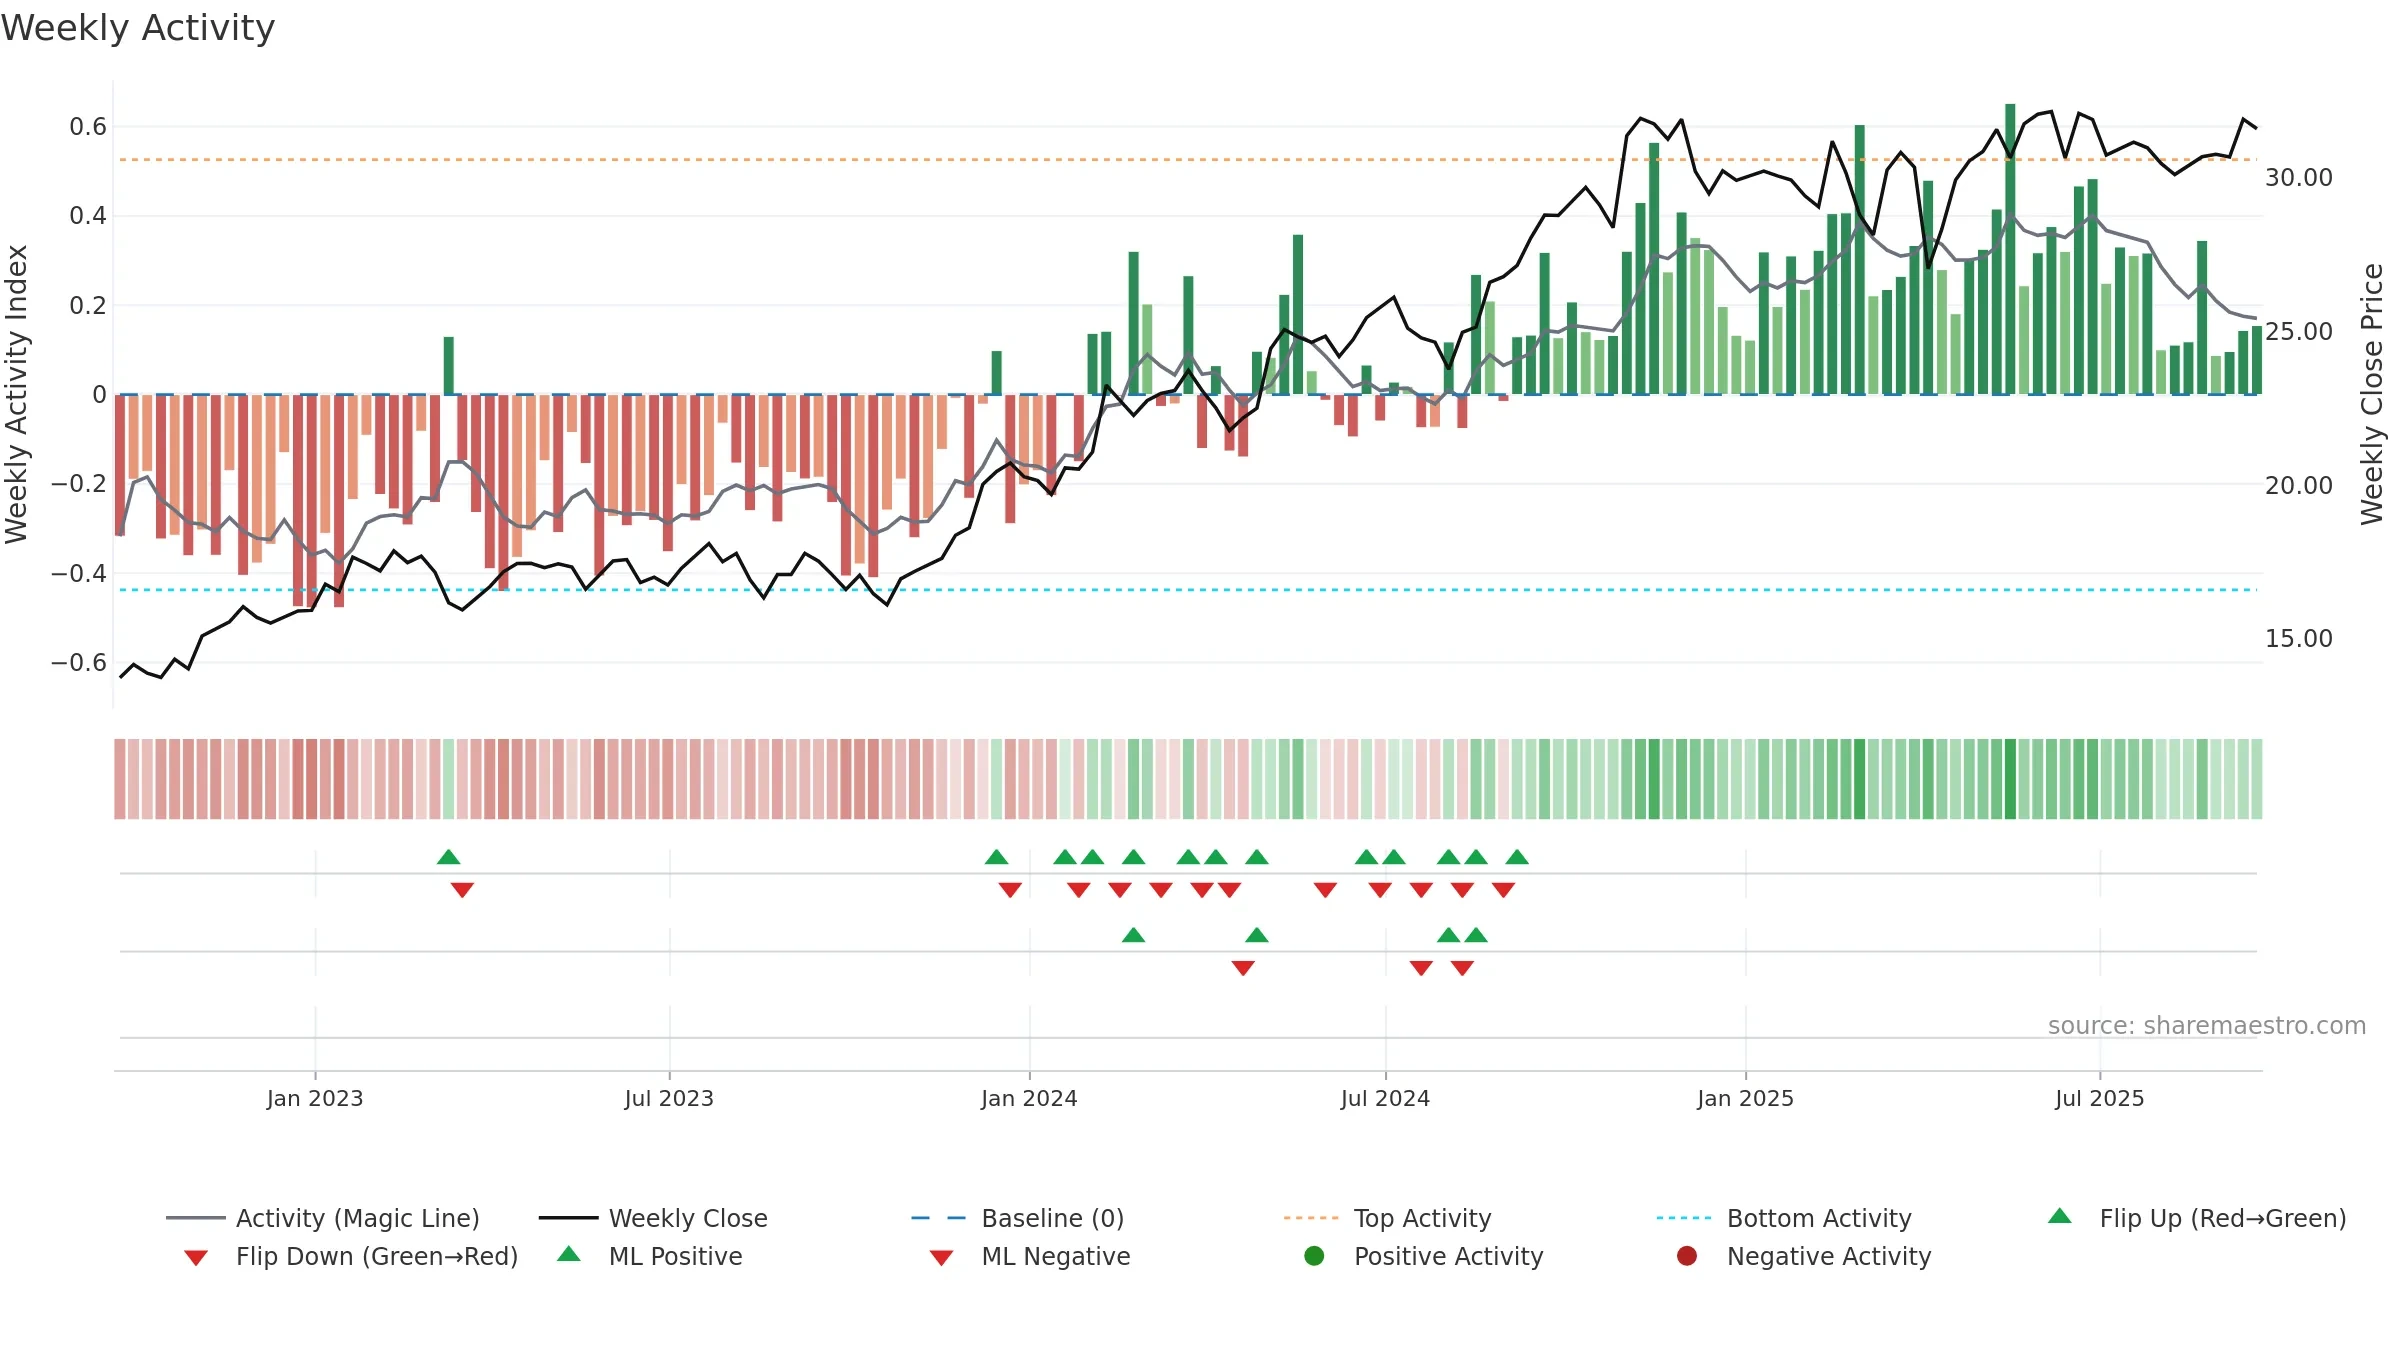
Task: Click the source: sharemaestro.com text
Action: pyautogui.click(x=2207, y=1025)
